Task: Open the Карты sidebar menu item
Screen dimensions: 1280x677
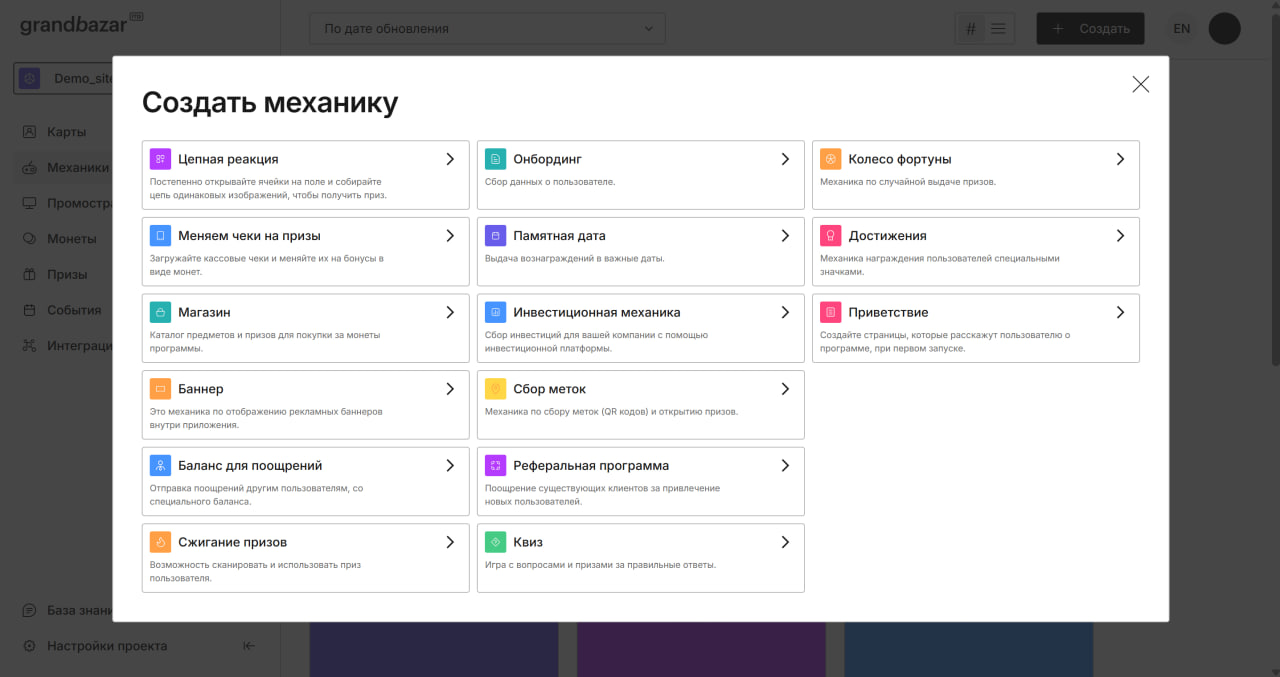Action: coord(66,132)
